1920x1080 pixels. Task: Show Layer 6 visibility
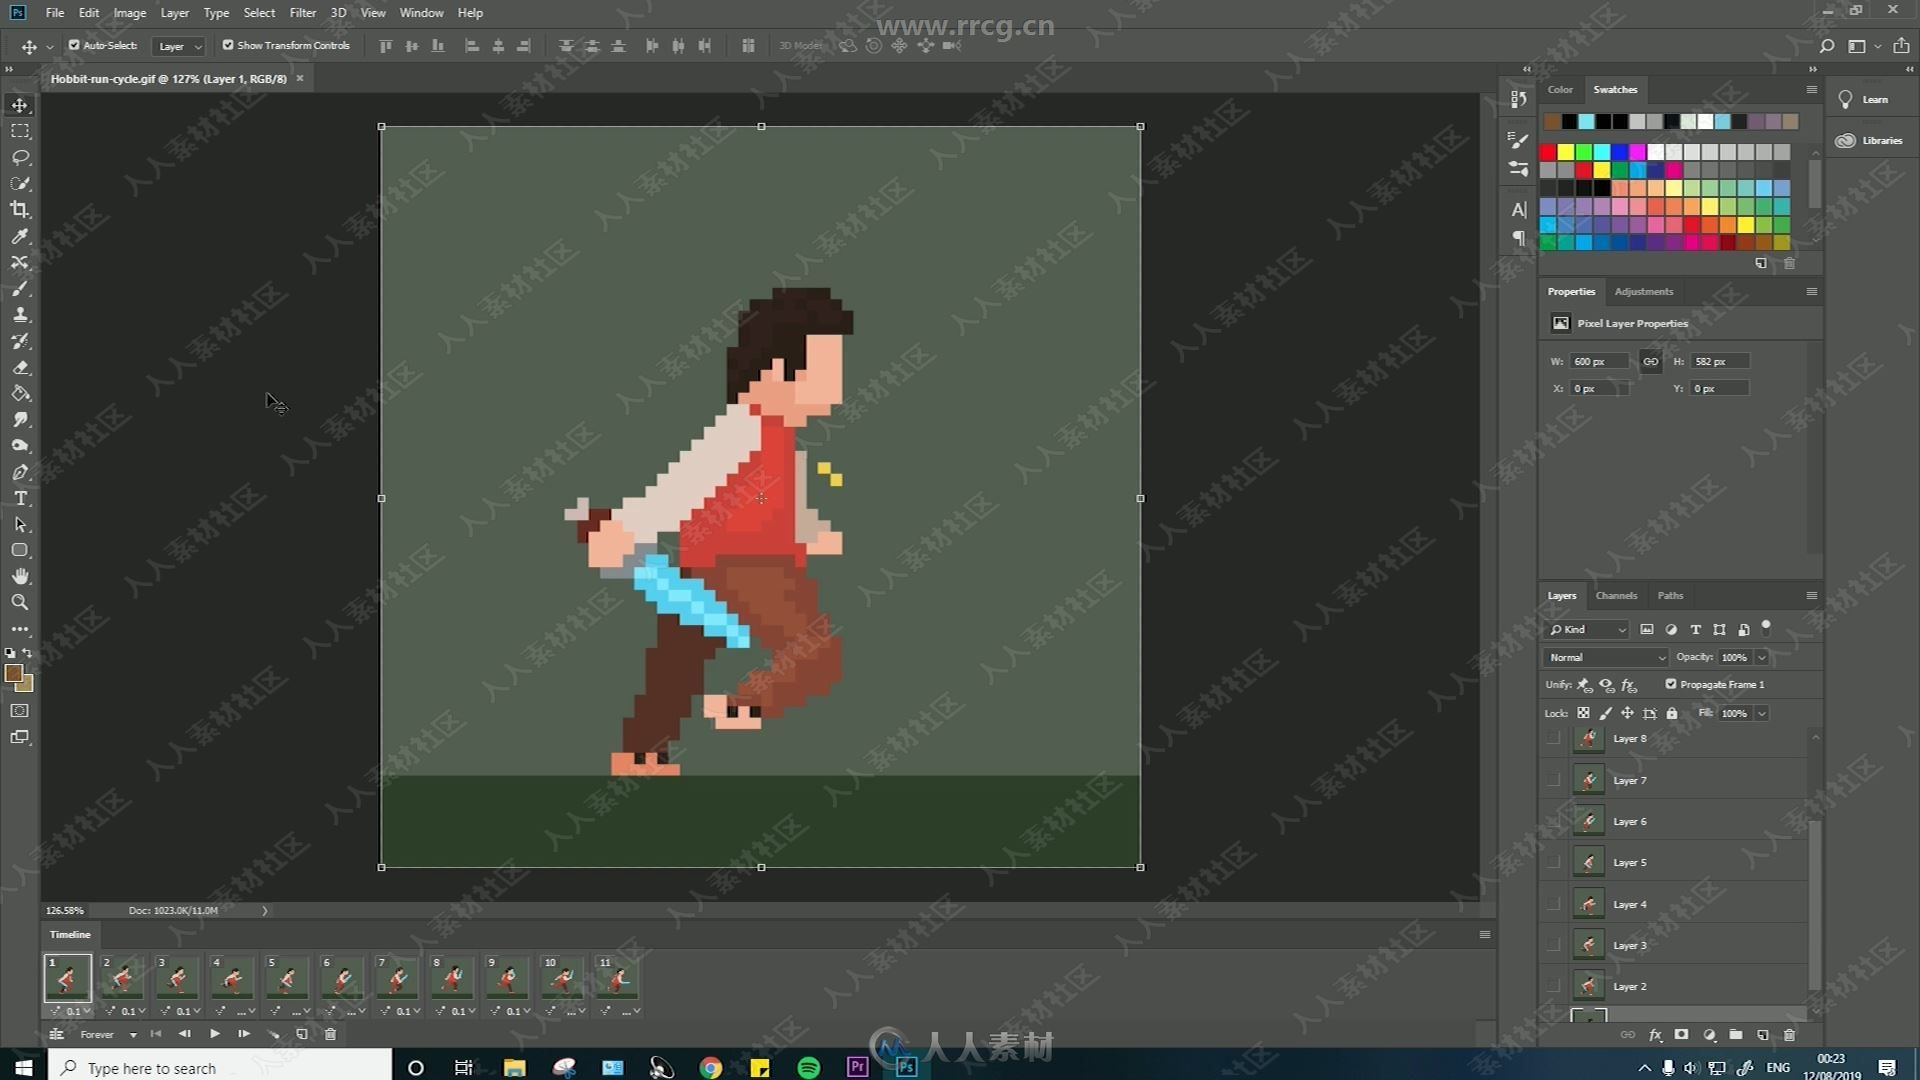1553,821
